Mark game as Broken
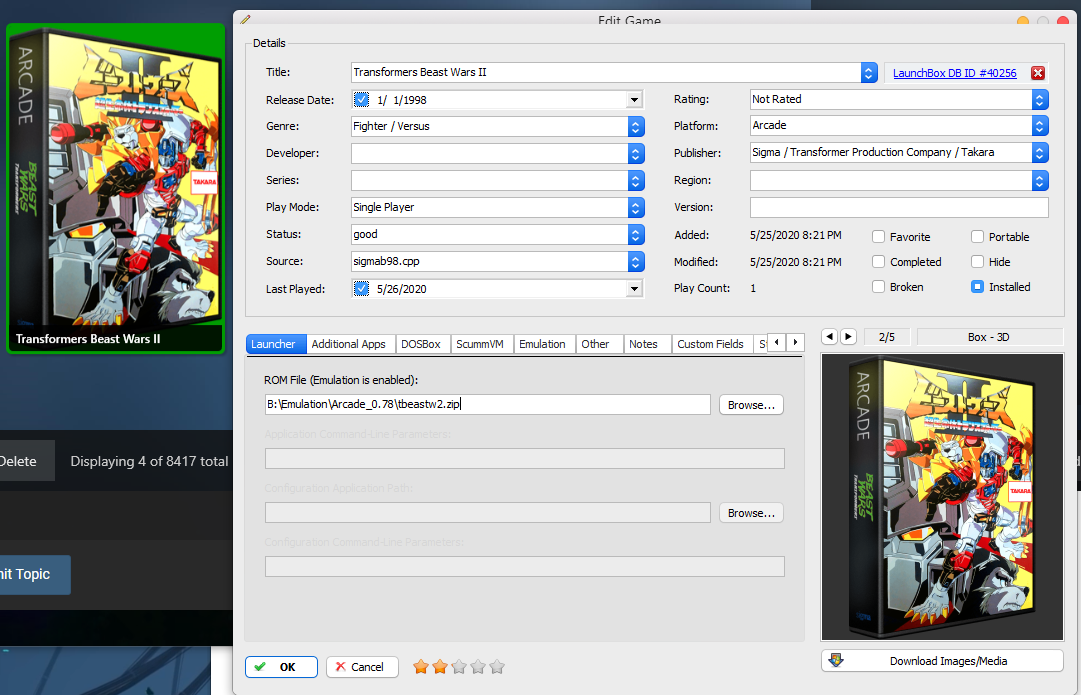This screenshot has width=1081, height=695. click(x=878, y=286)
